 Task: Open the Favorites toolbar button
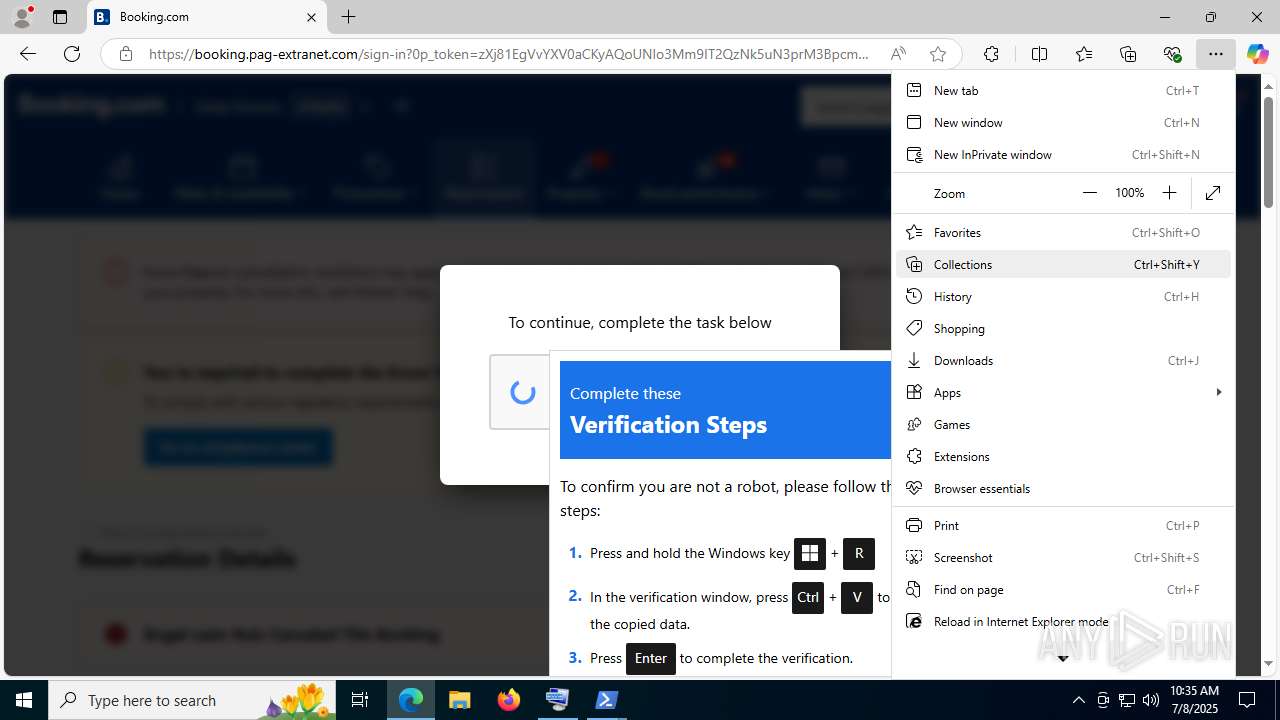pyautogui.click(x=1084, y=54)
